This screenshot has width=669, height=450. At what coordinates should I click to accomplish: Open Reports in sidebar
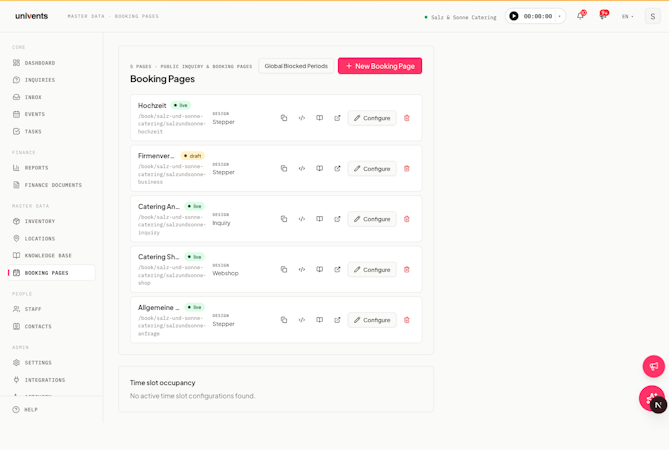tap(51, 168)
